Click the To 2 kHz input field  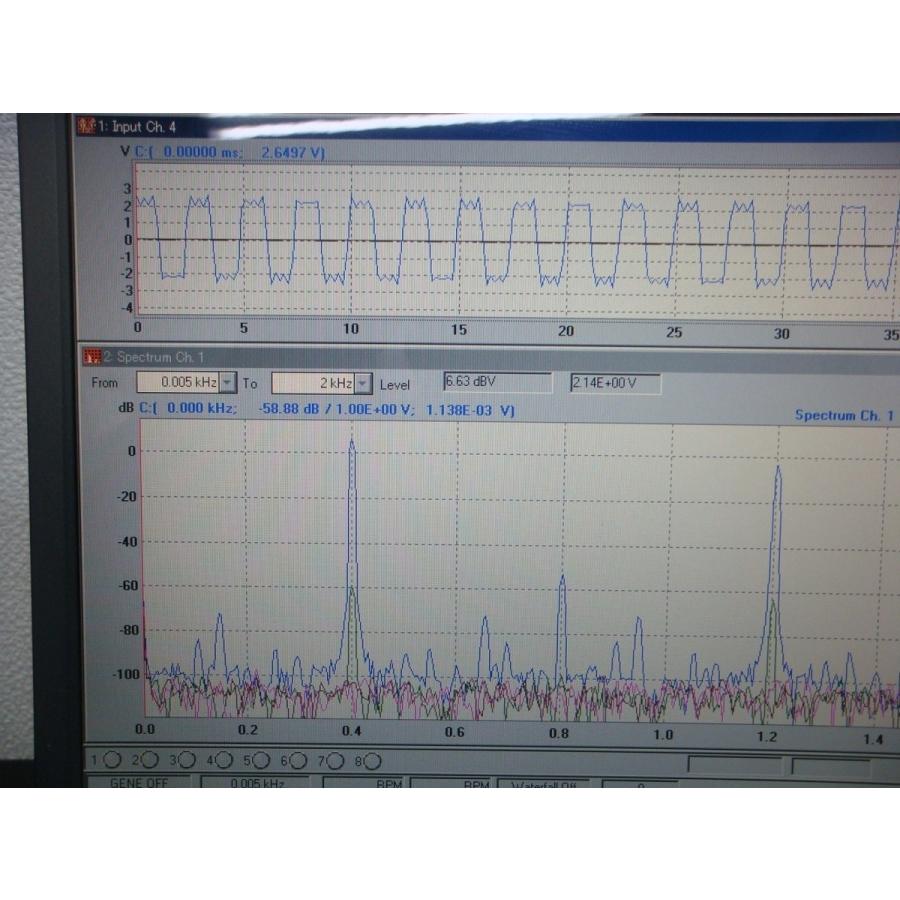[312, 383]
